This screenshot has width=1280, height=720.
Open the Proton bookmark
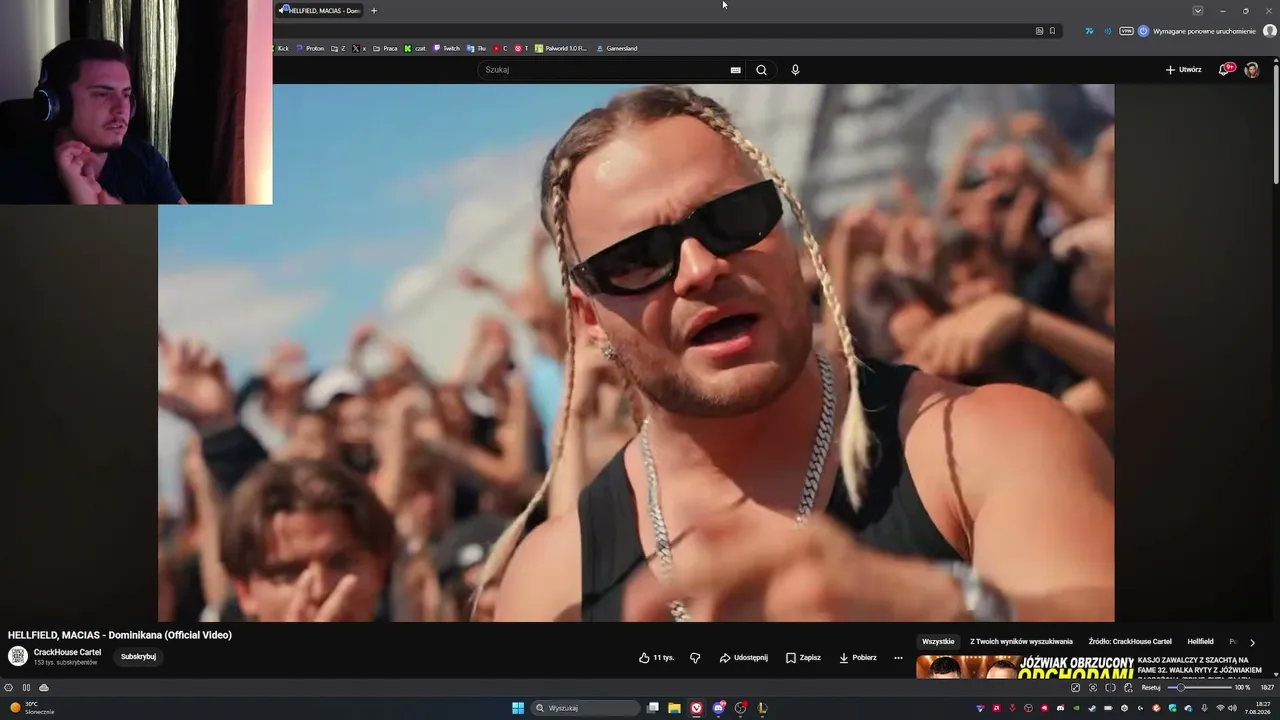coord(310,48)
